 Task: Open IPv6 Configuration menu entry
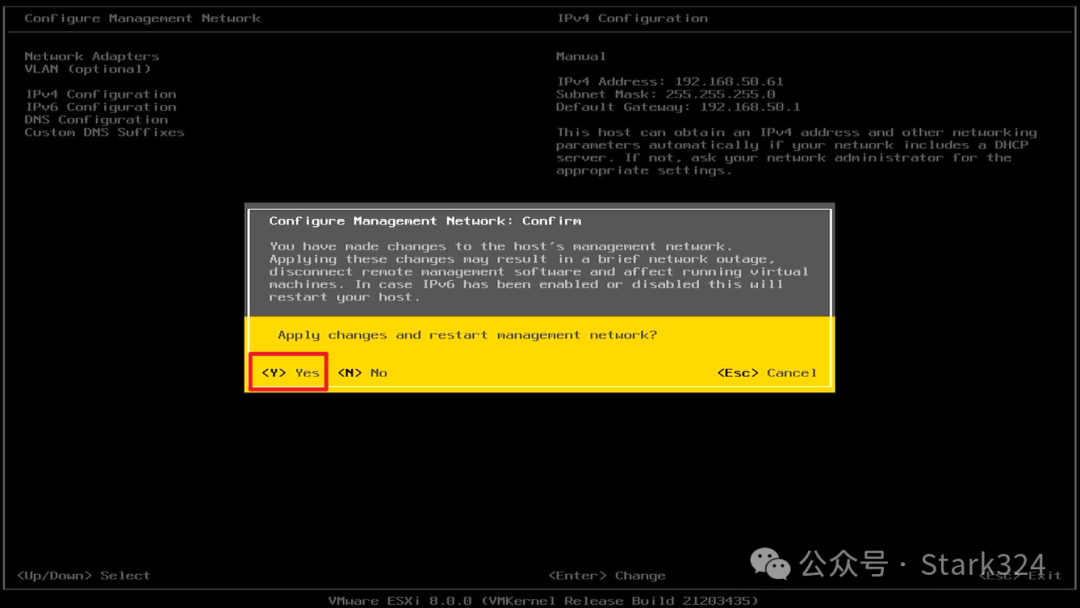coord(101,107)
